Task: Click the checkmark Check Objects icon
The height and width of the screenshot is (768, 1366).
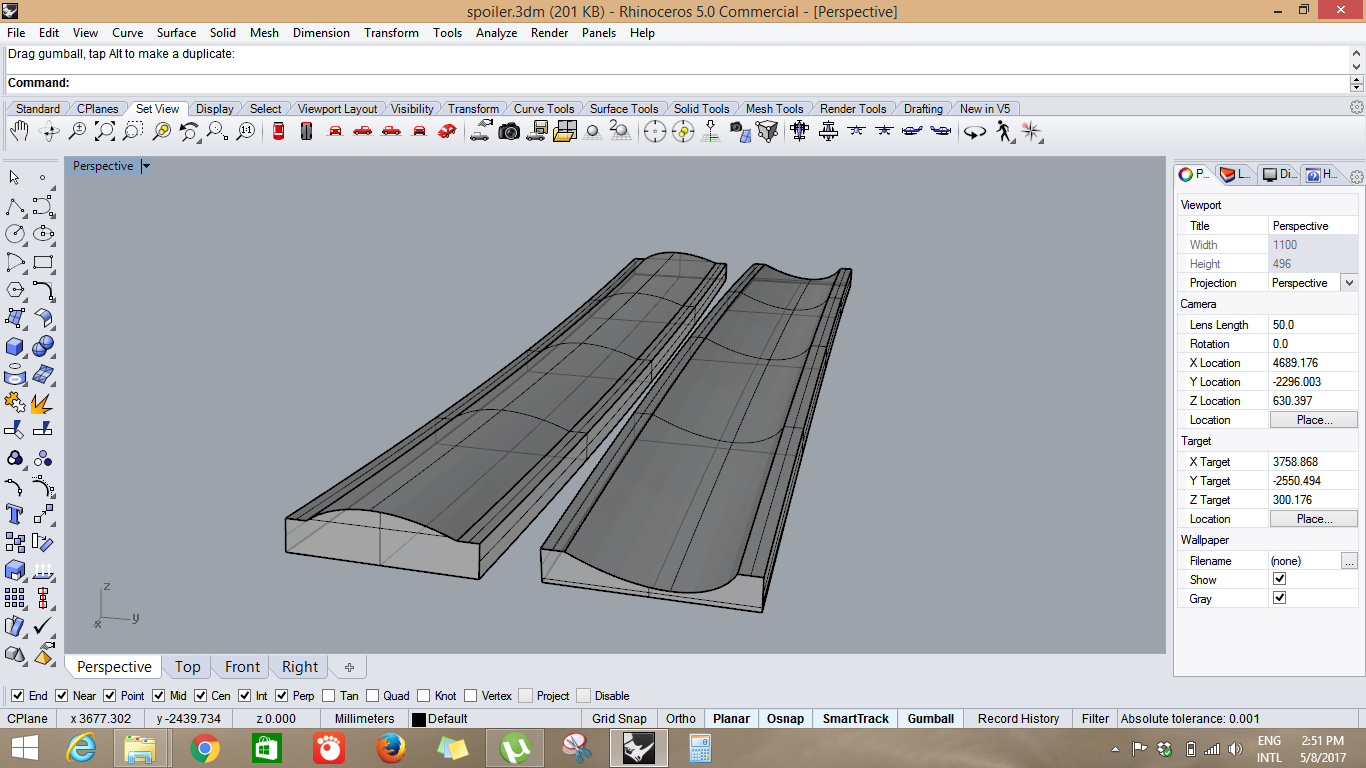Action: point(43,626)
